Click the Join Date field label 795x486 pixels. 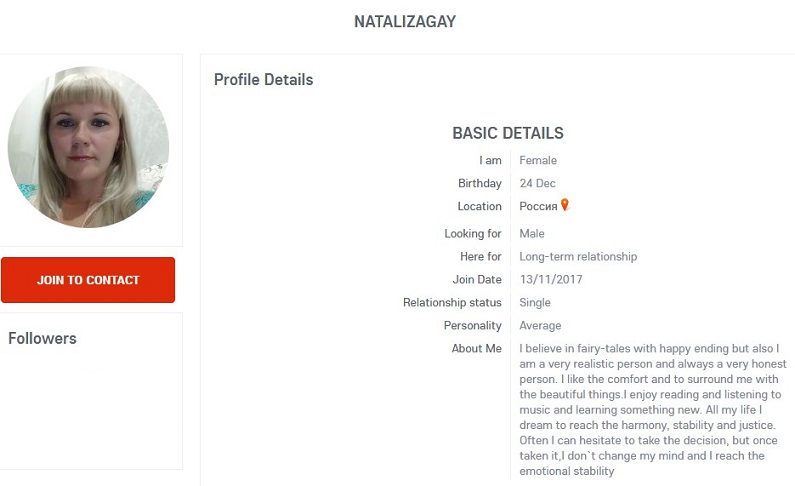coord(477,280)
